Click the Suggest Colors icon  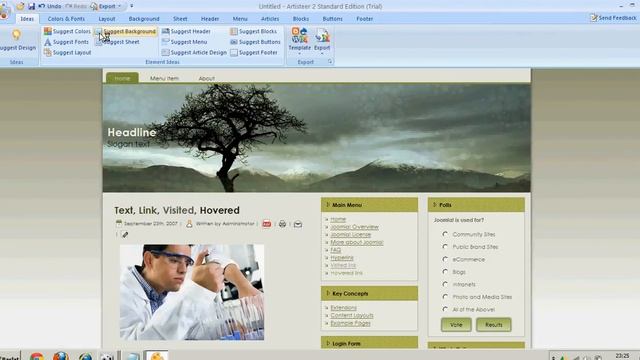[48, 31]
